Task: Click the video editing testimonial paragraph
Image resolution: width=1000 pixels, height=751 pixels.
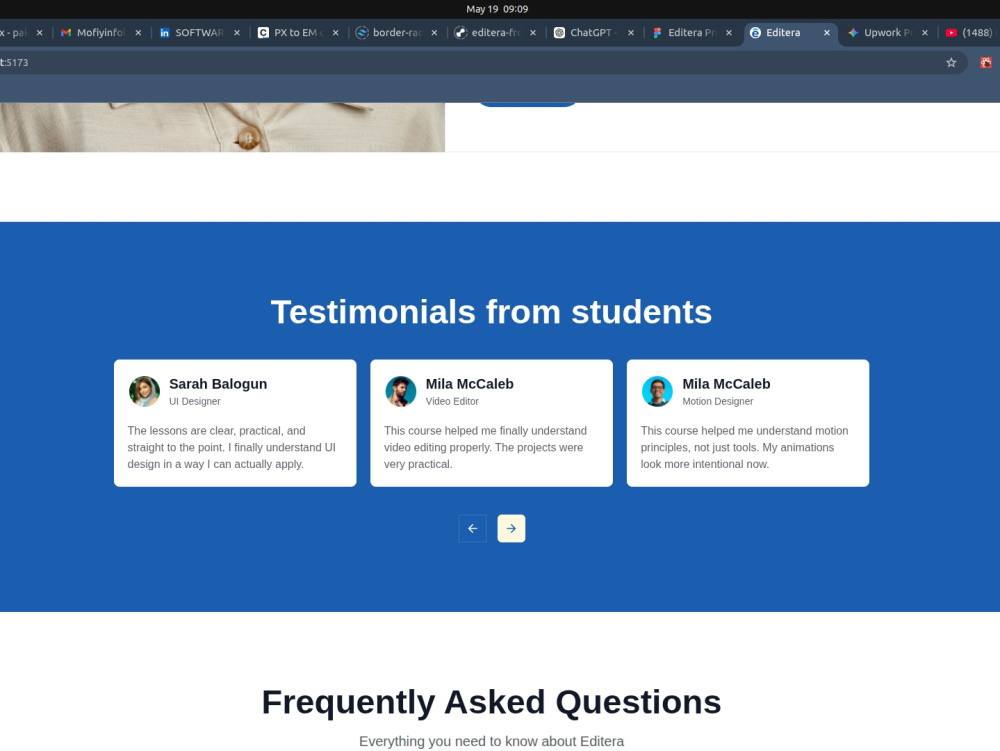Action: (485, 448)
